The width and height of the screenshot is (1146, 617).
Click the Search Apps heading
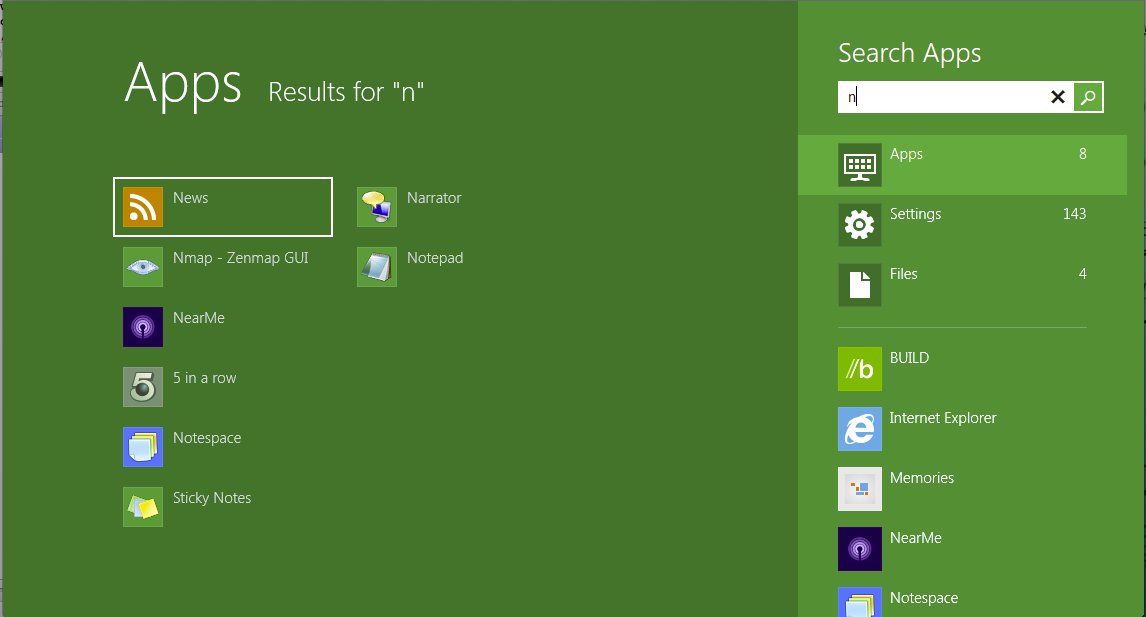point(909,53)
